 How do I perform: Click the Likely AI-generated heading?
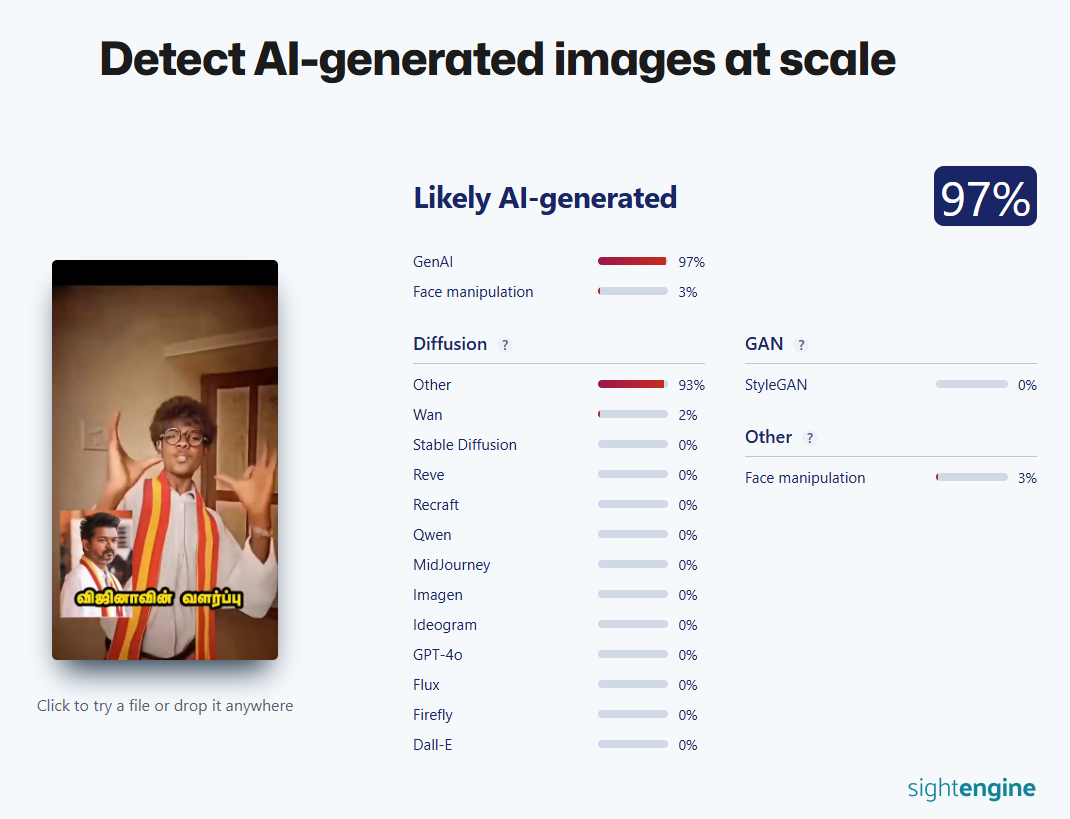(545, 198)
